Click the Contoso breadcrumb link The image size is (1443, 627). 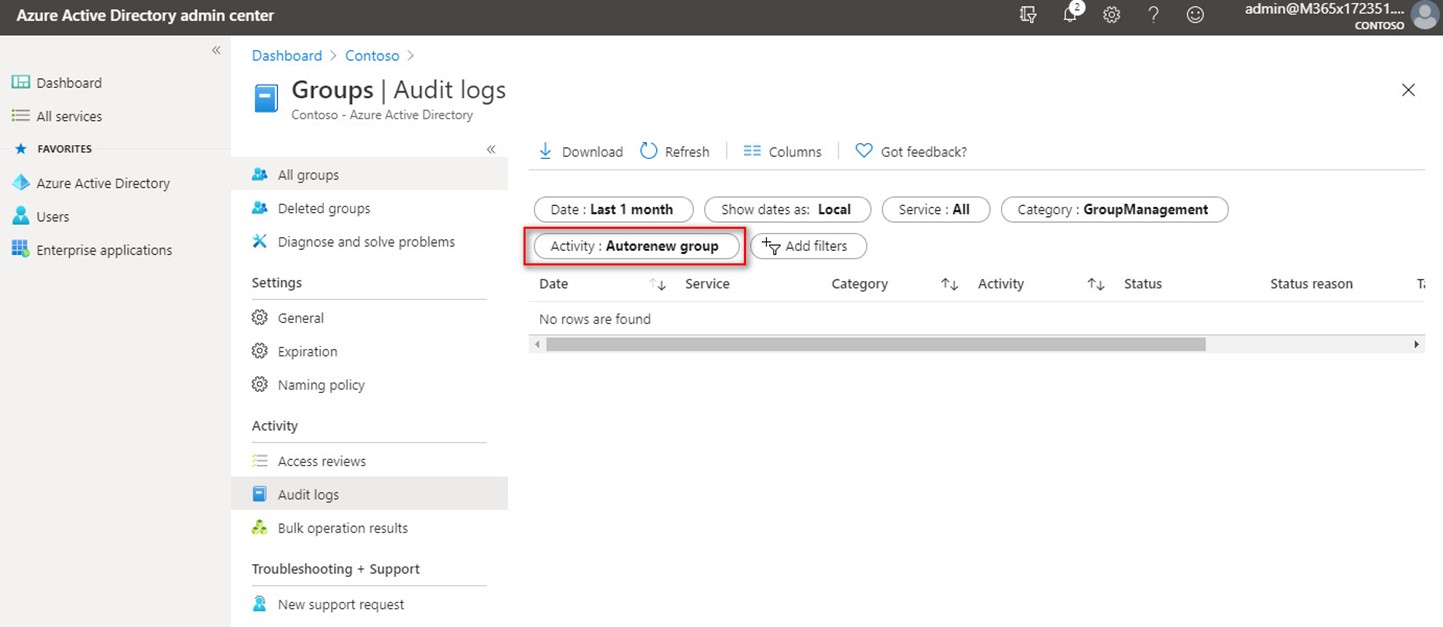tap(372, 56)
